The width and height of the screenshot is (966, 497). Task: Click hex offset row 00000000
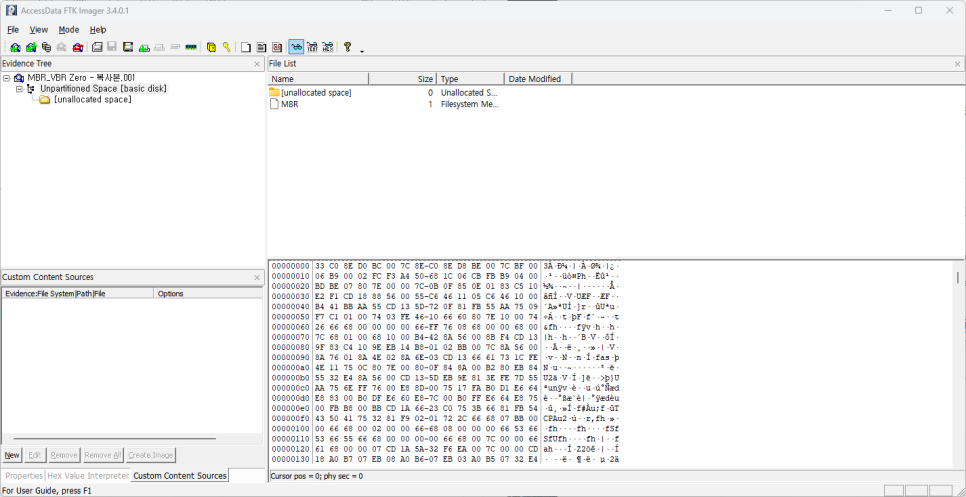coord(447,266)
